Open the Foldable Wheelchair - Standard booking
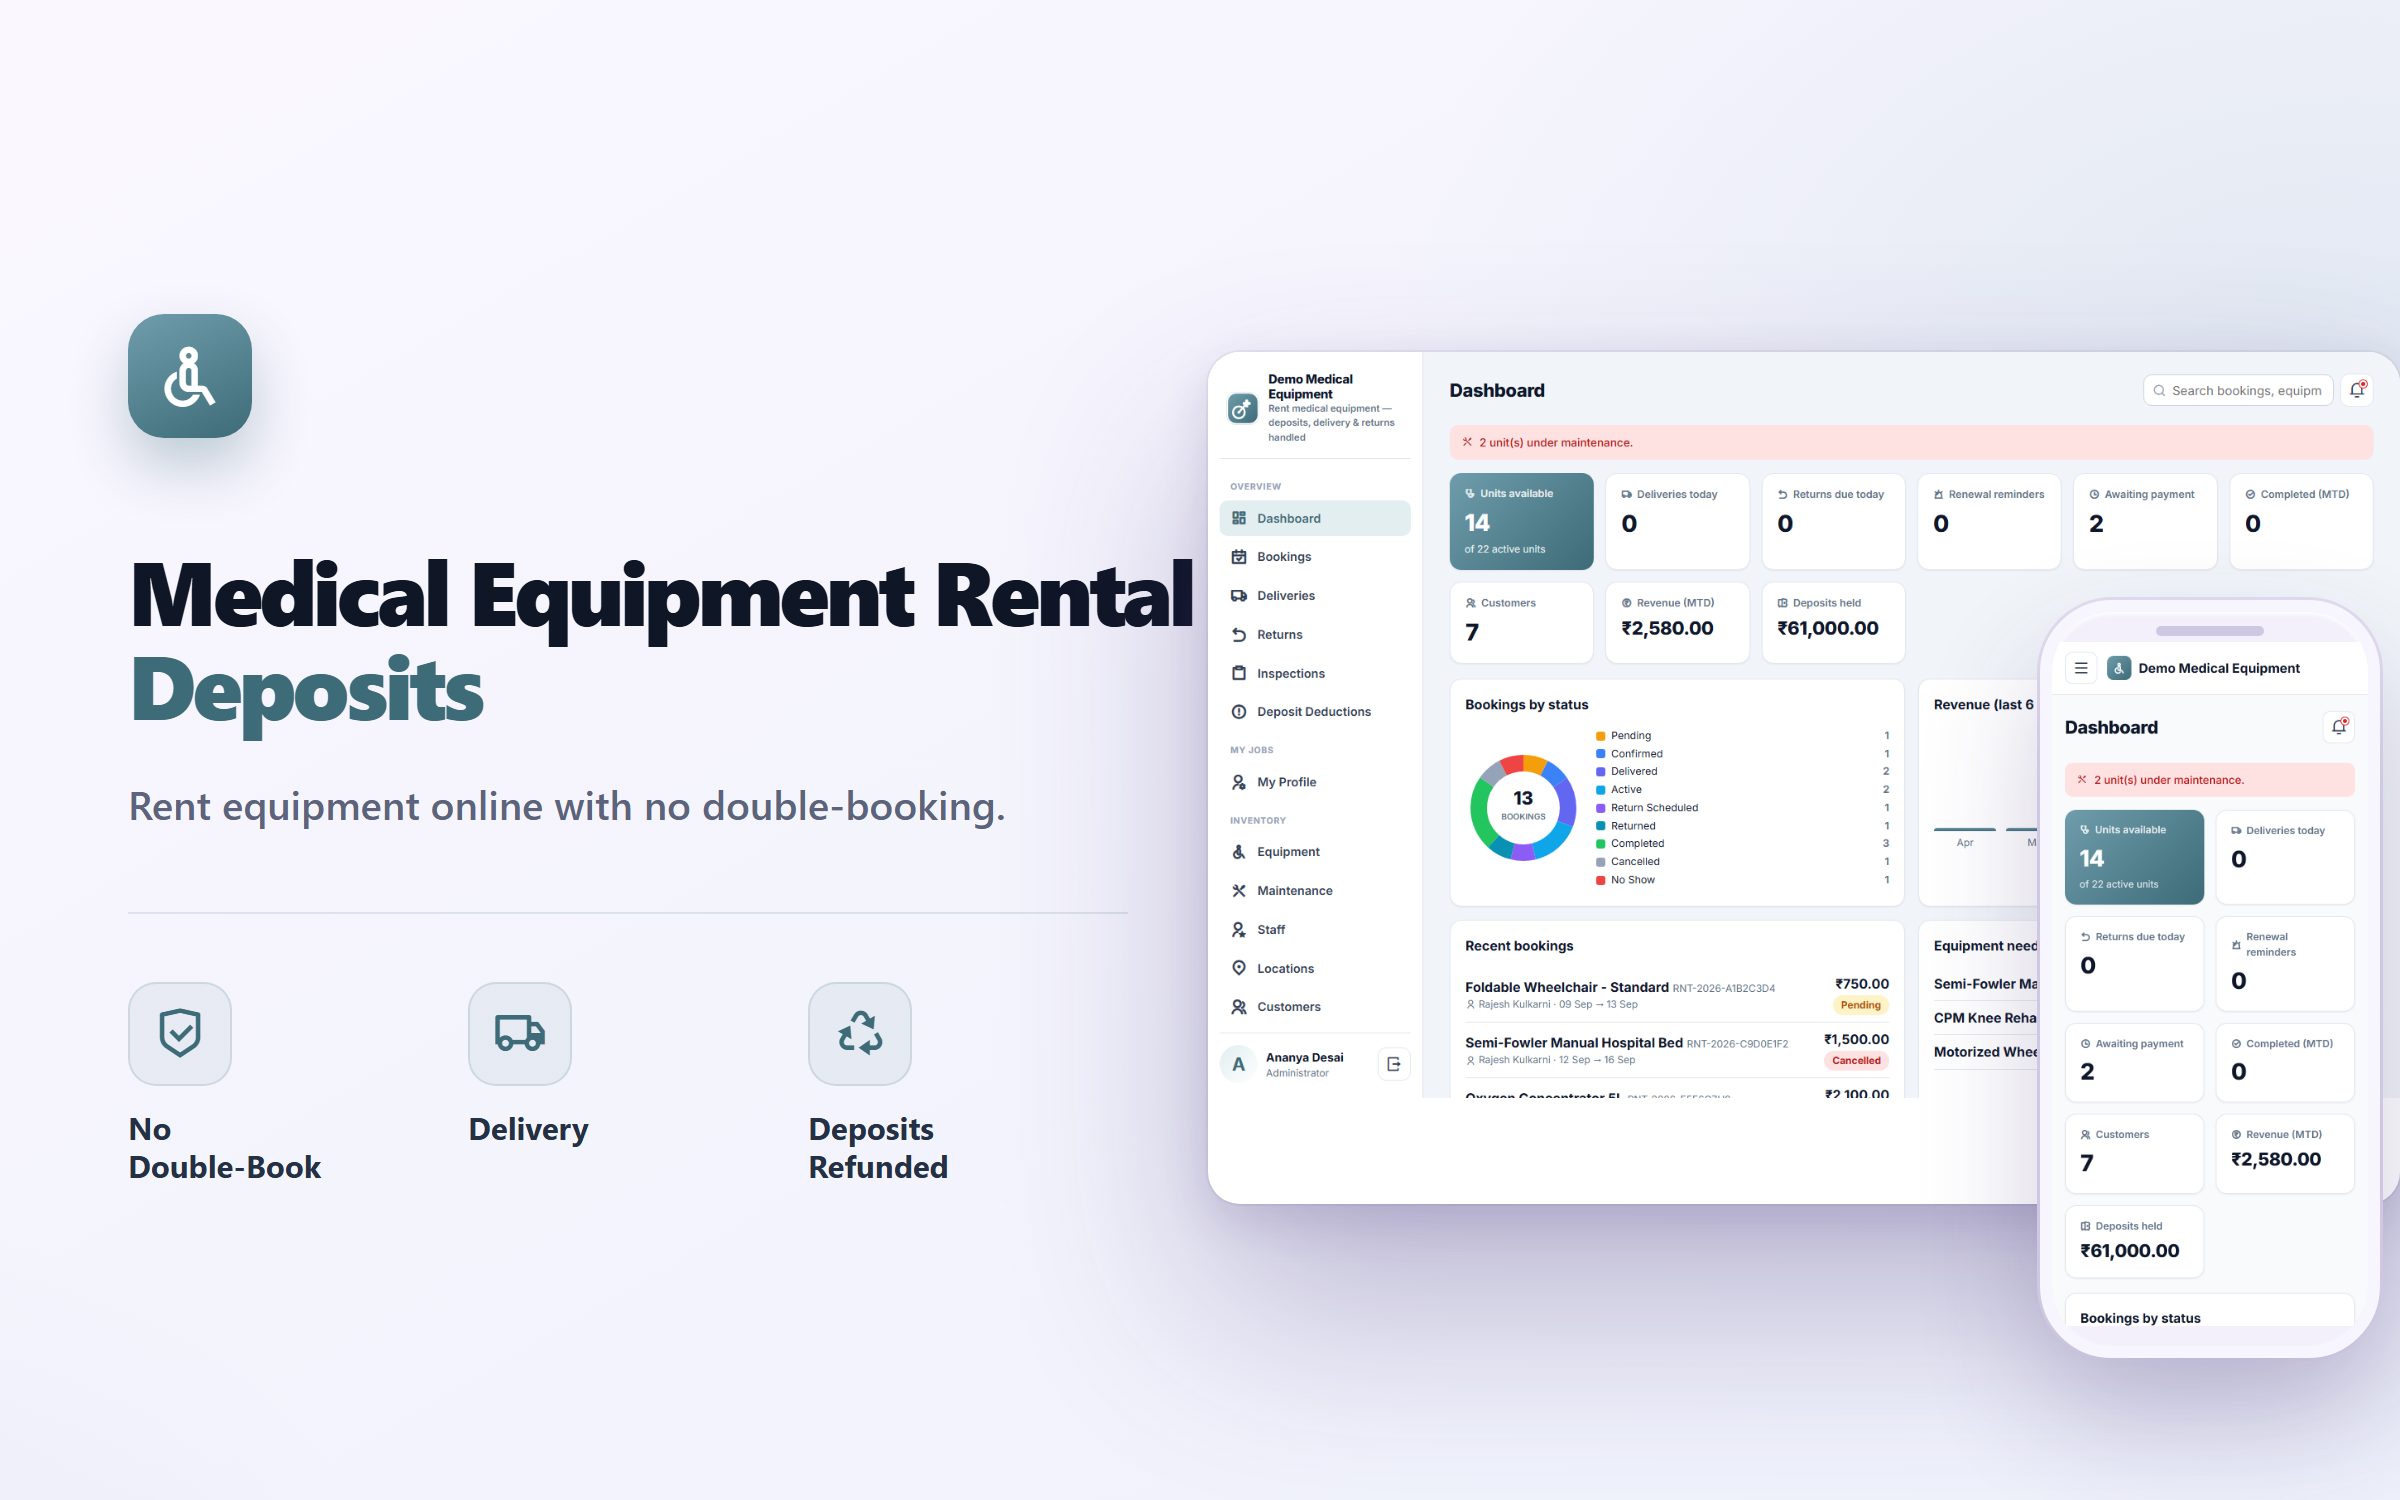2400x1500 pixels. [1677, 994]
